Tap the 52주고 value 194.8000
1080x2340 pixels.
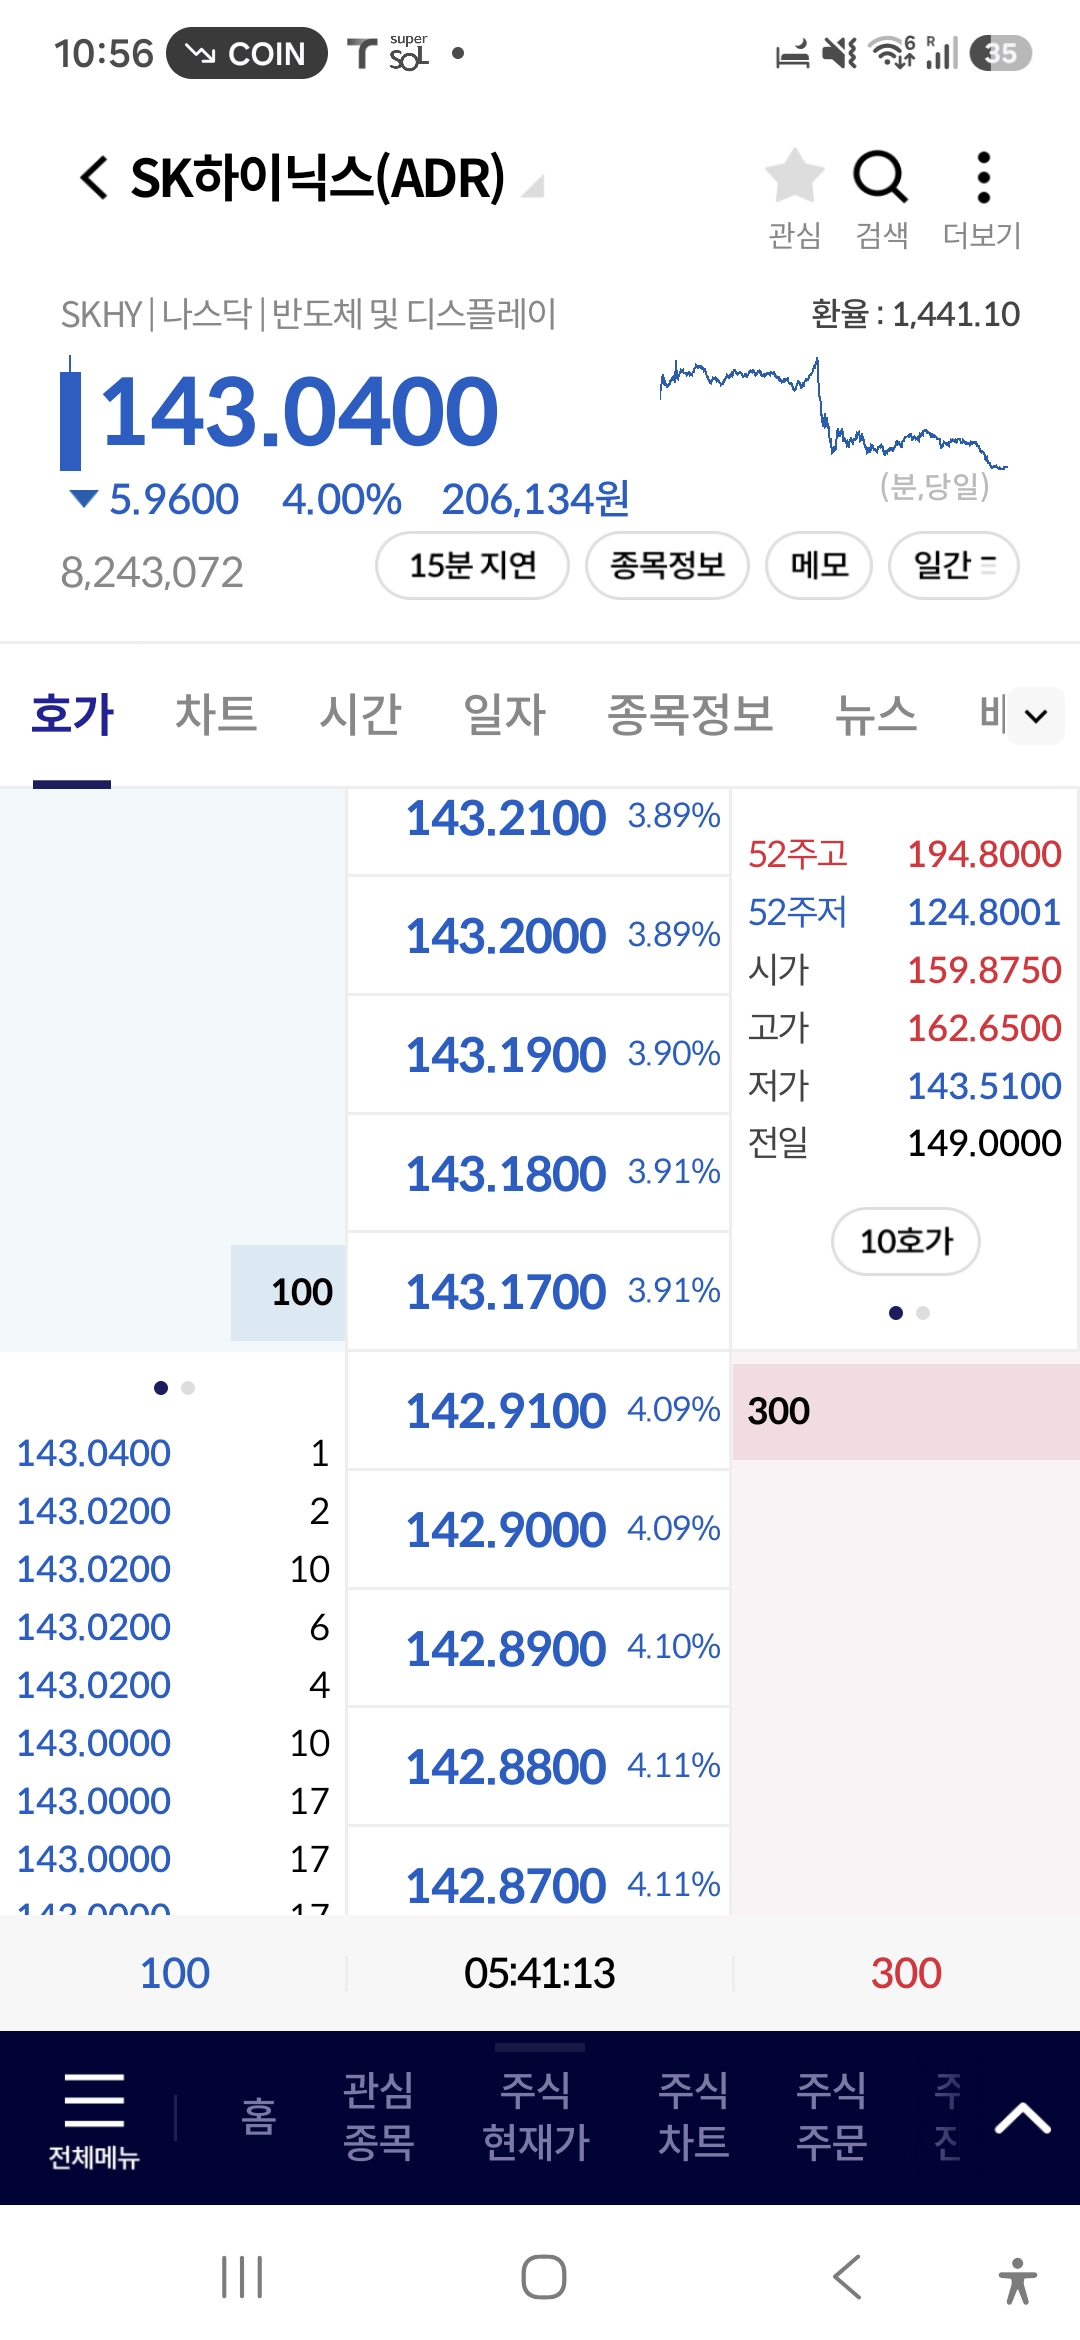pyautogui.click(x=984, y=854)
